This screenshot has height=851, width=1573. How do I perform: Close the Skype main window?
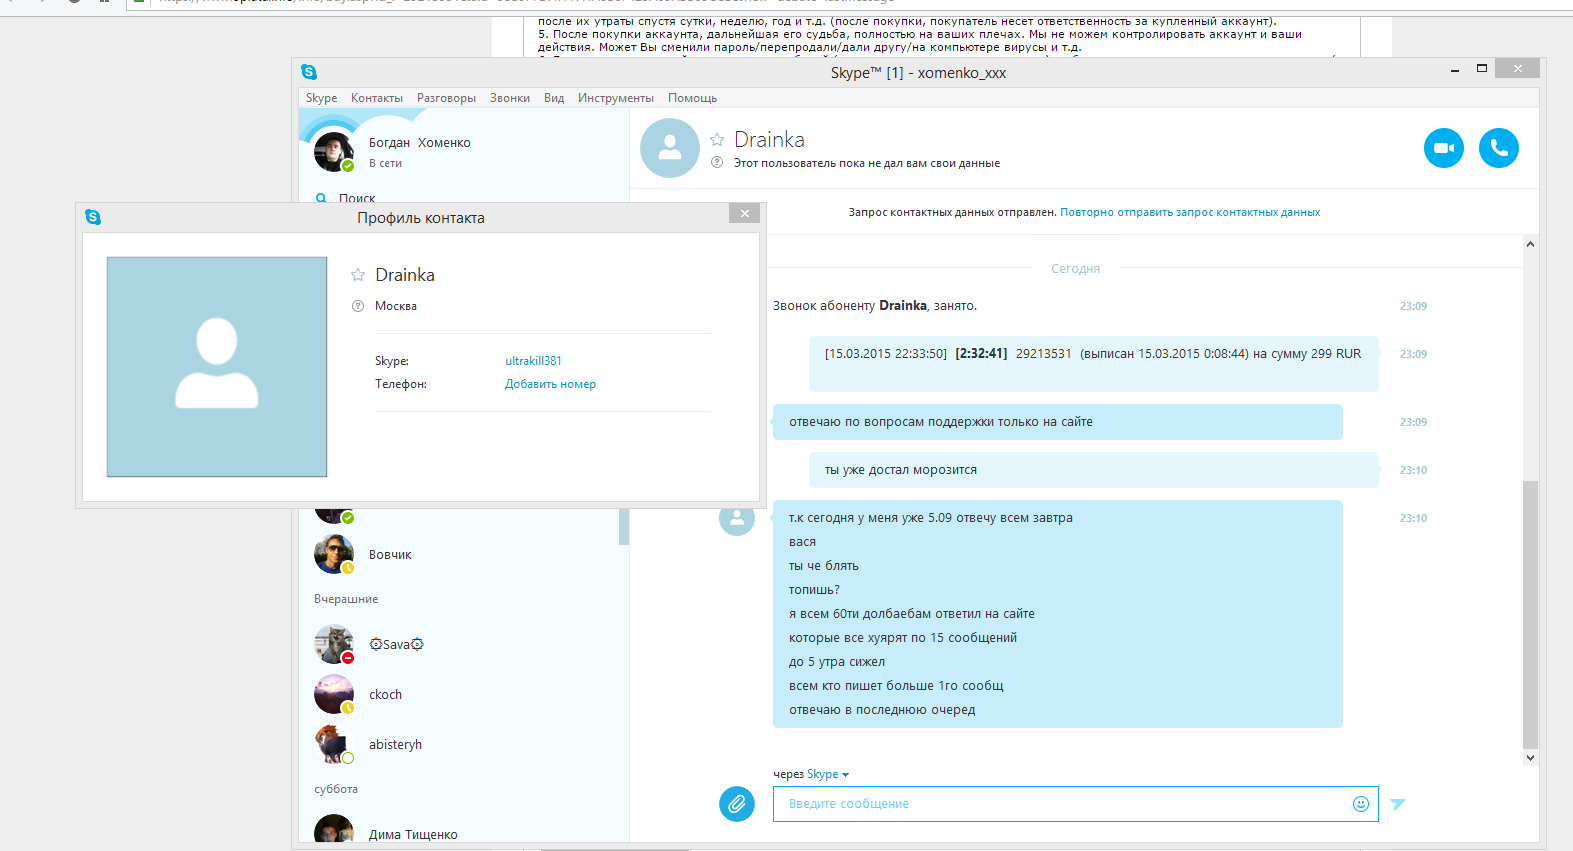pos(1518,69)
